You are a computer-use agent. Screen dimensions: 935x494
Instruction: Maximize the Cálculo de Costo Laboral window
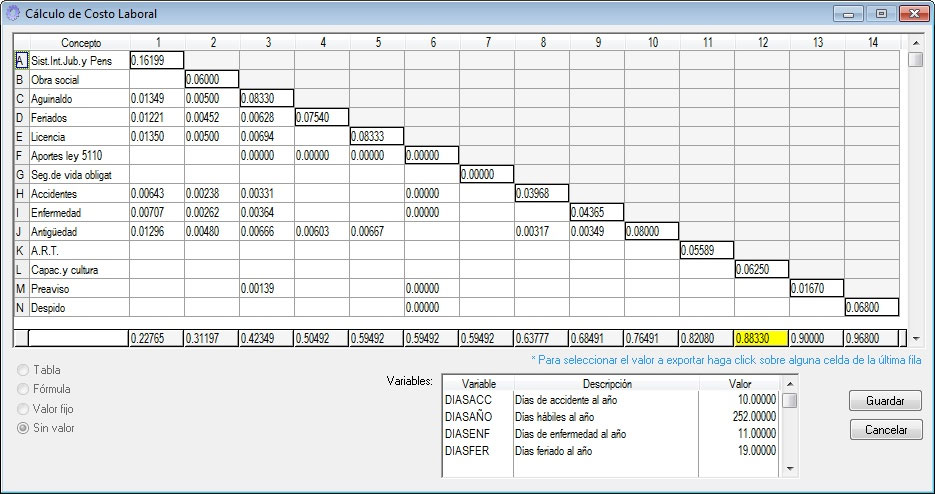(881, 14)
